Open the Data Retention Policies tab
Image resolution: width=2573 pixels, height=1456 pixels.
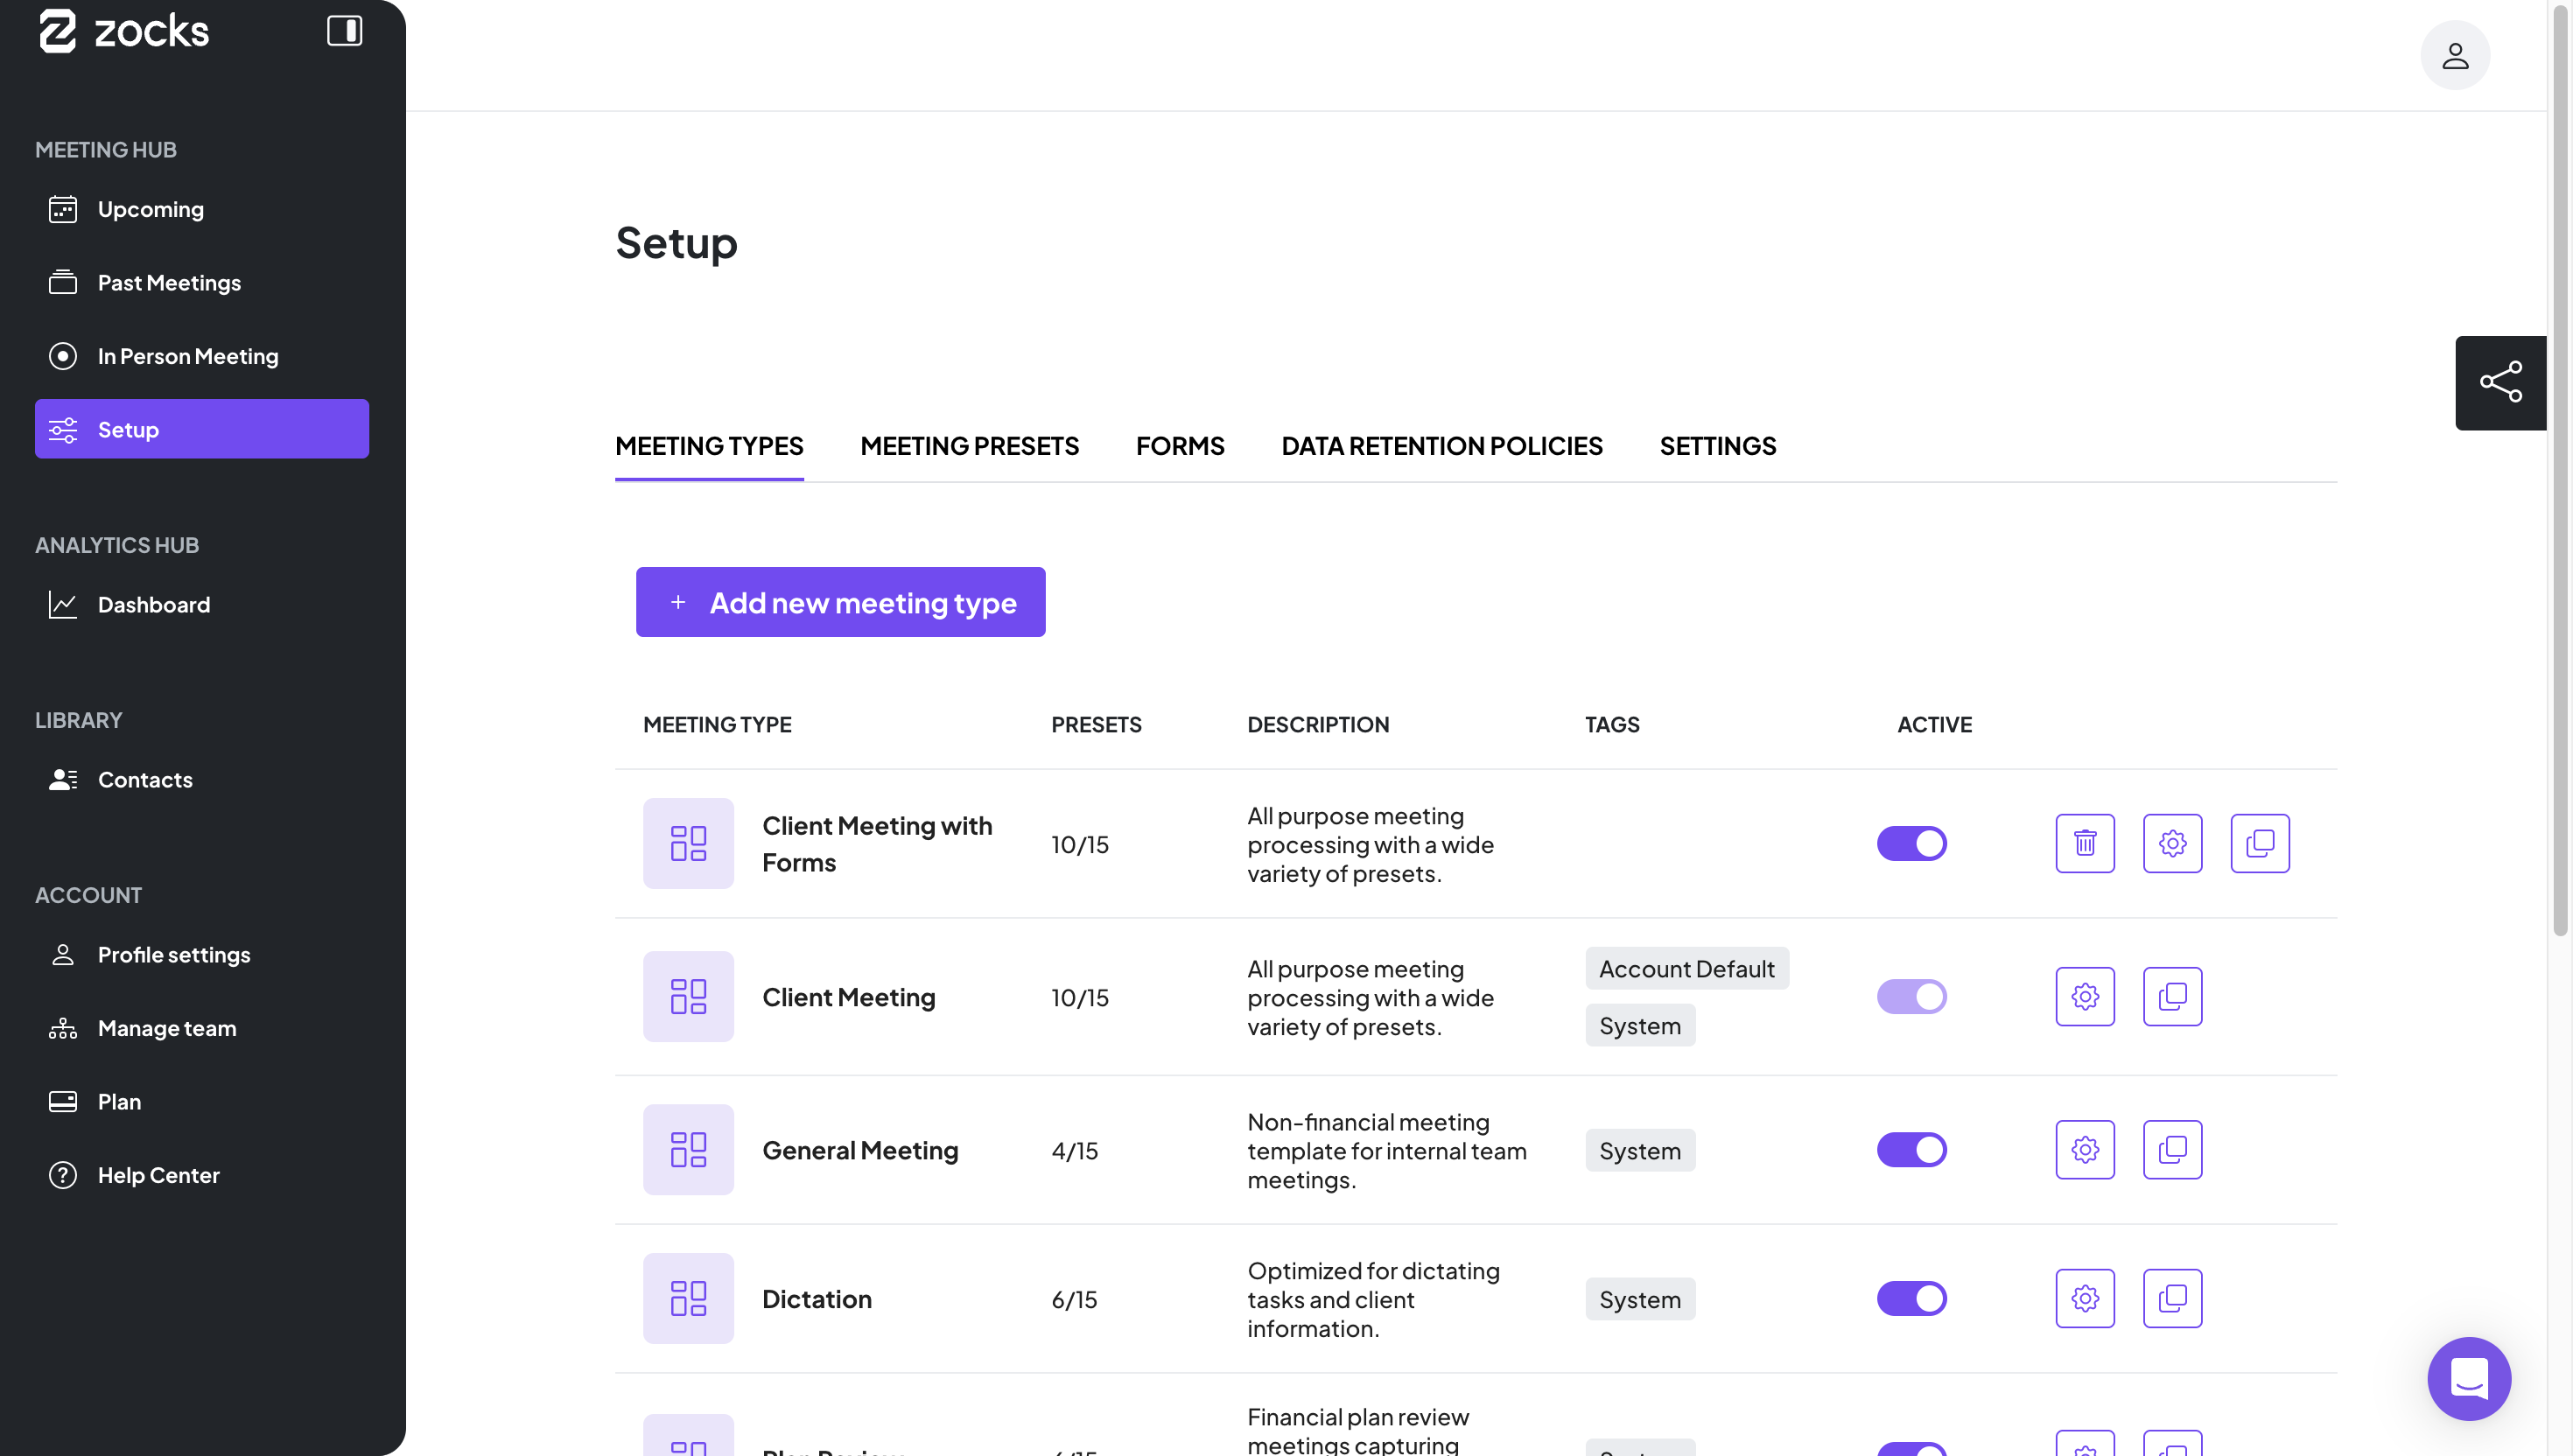1441,446
